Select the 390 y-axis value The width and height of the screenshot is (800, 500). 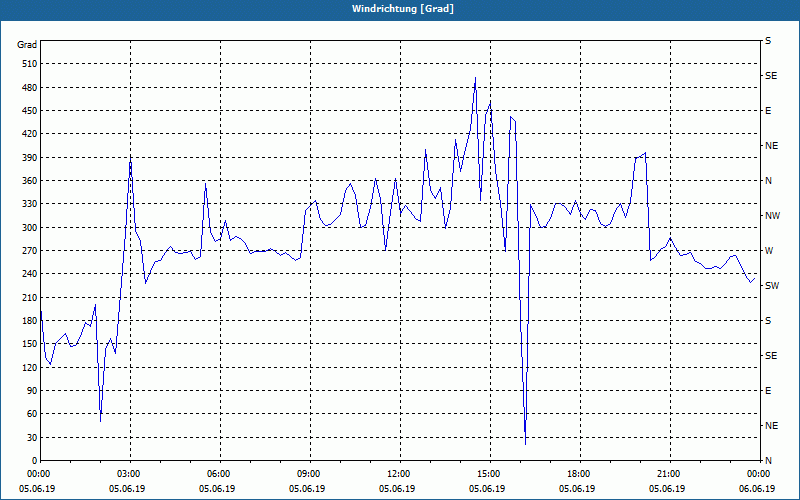30,158
